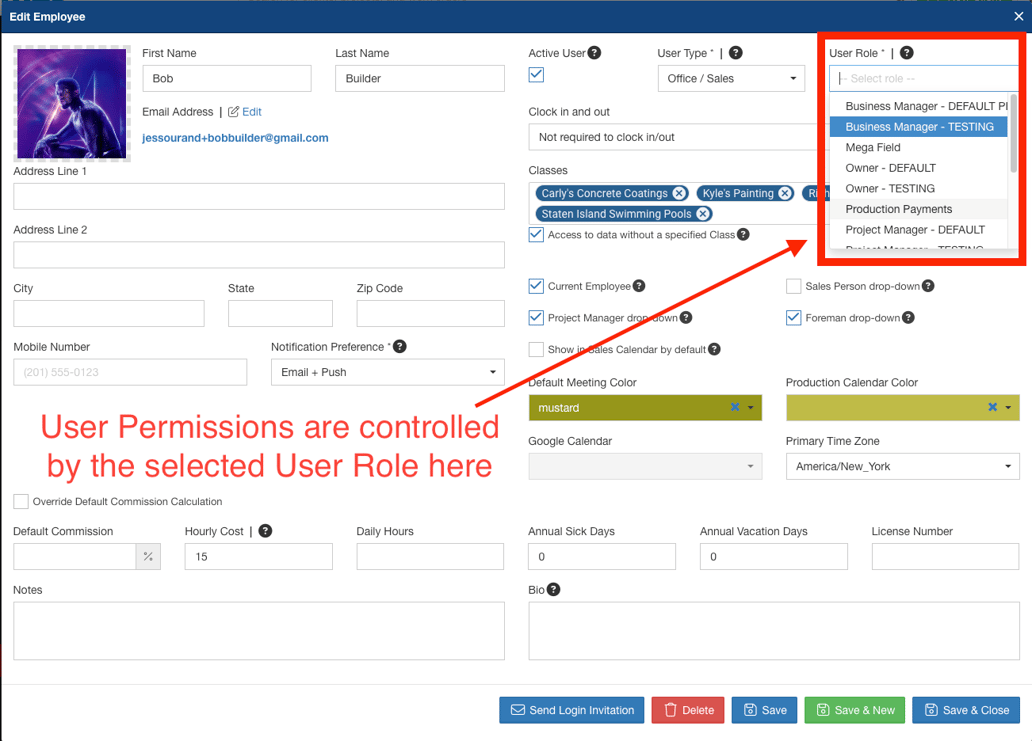
Task: Open the User Type dropdown
Action: tap(731, 78)
